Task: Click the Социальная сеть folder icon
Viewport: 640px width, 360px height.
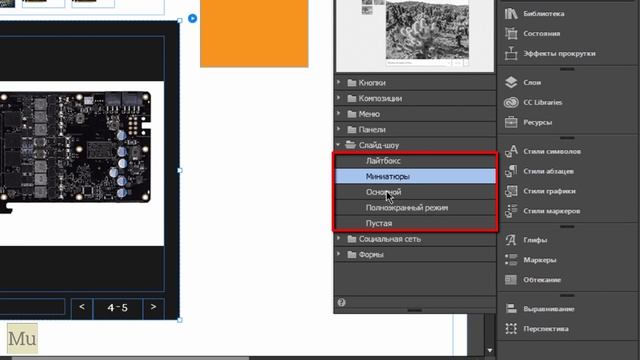Action: (x=352, y=239)
